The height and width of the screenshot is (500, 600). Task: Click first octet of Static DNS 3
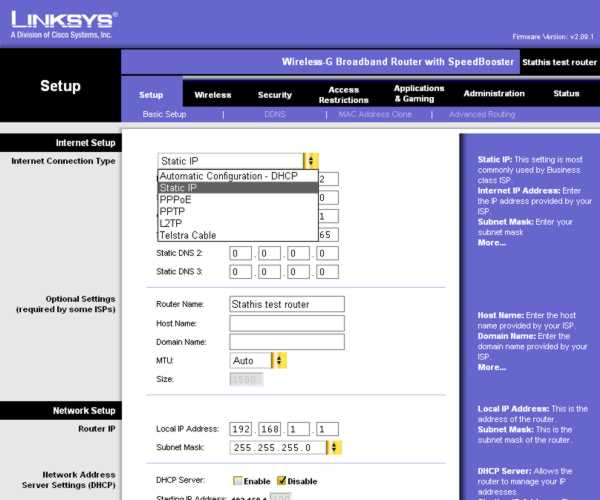pos(240,272)
